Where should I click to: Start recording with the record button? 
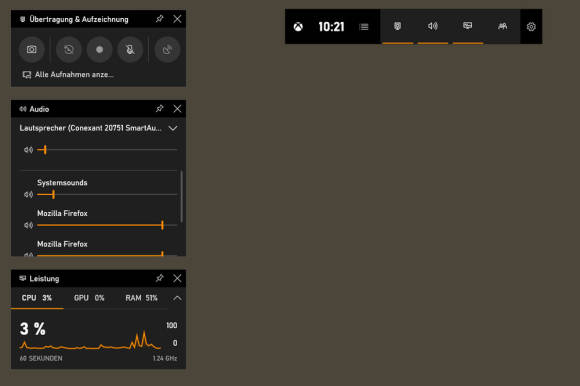(x=100, y=50)
